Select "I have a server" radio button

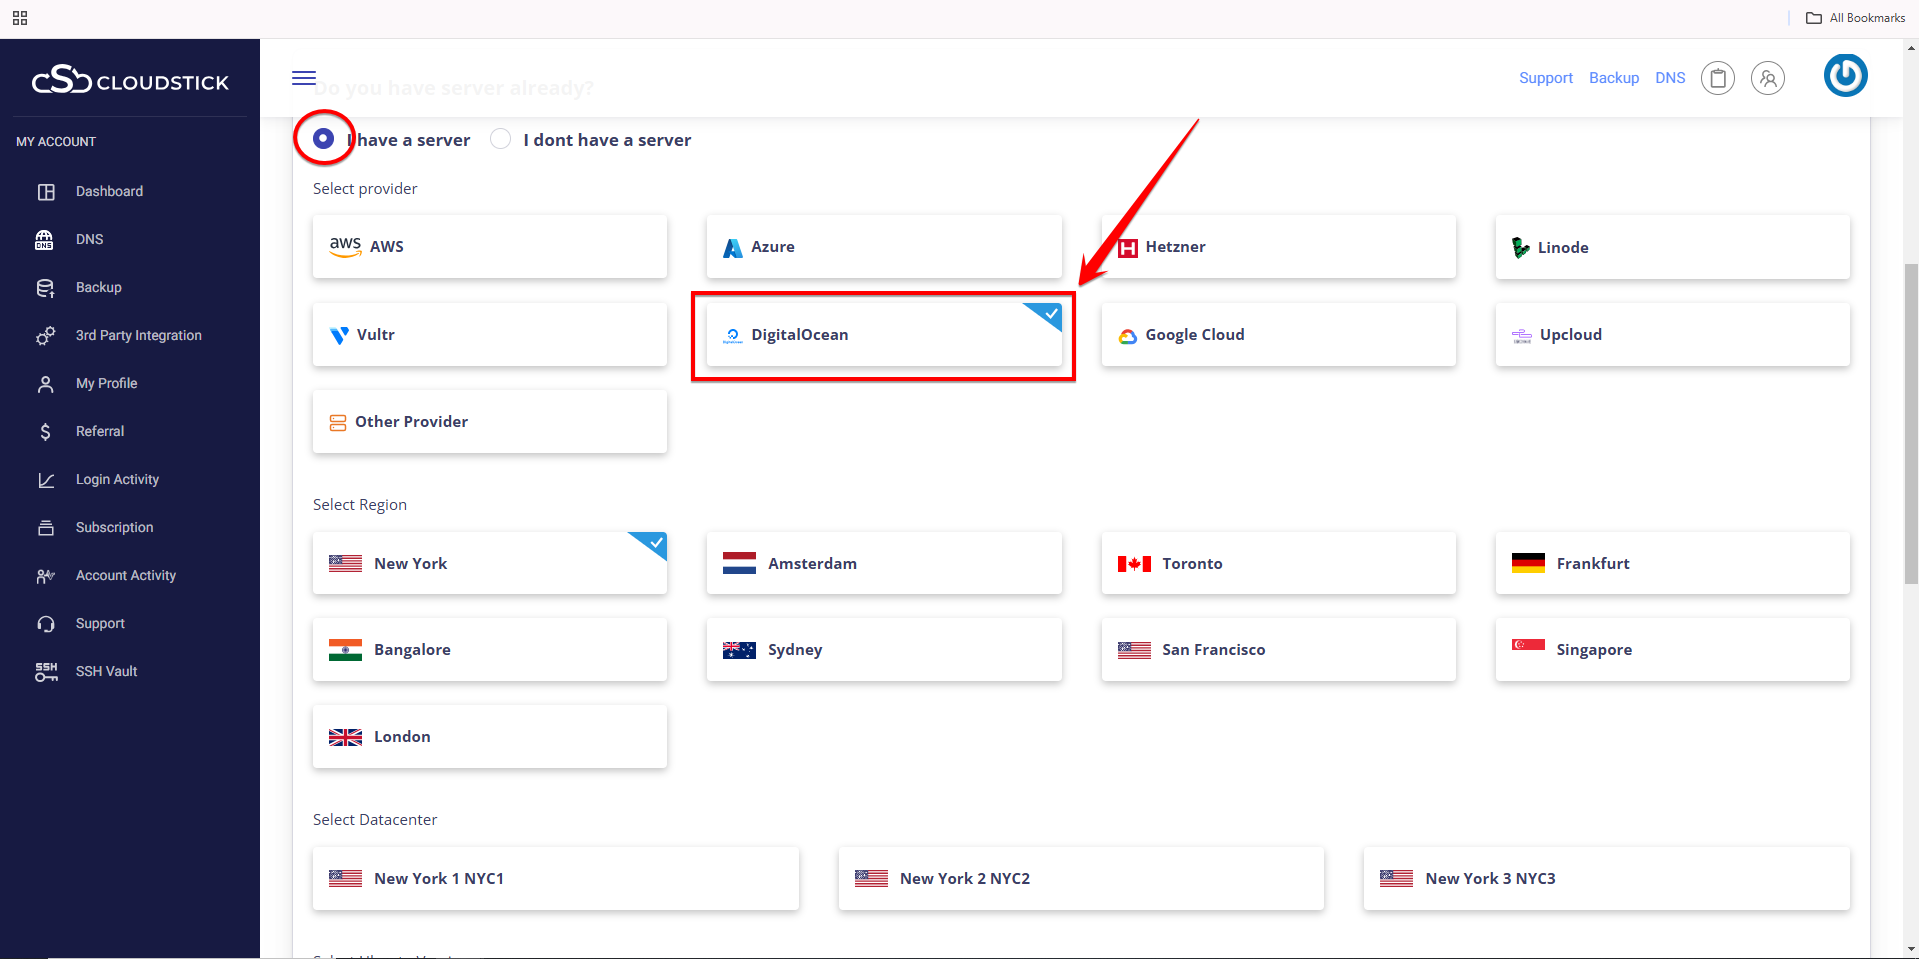(323, 139)
